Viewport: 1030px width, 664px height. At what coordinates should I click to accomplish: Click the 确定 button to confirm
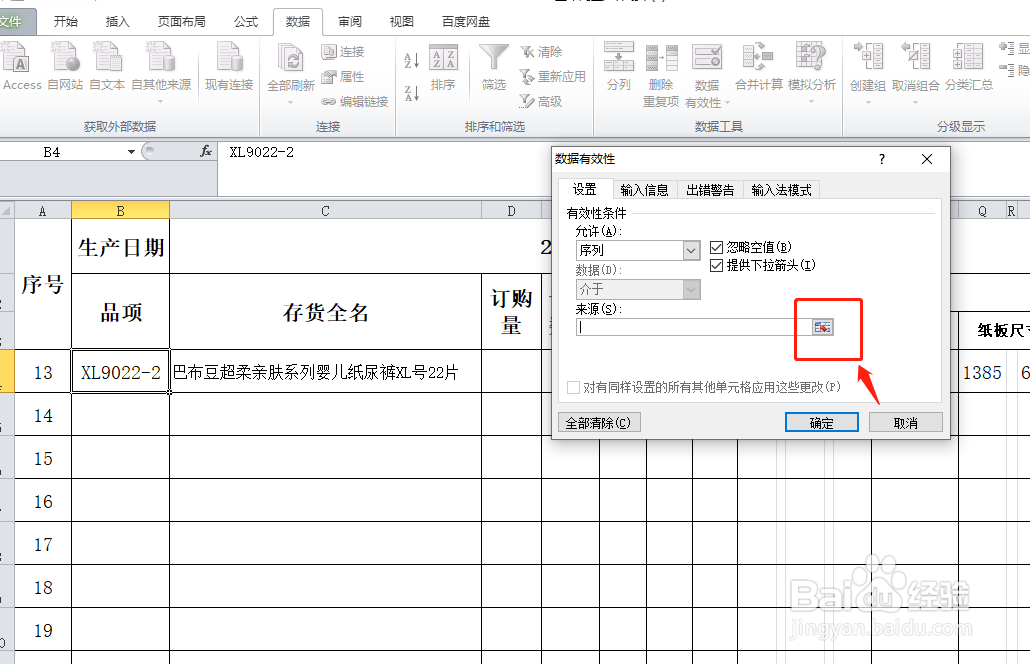(x=821, y=422)
